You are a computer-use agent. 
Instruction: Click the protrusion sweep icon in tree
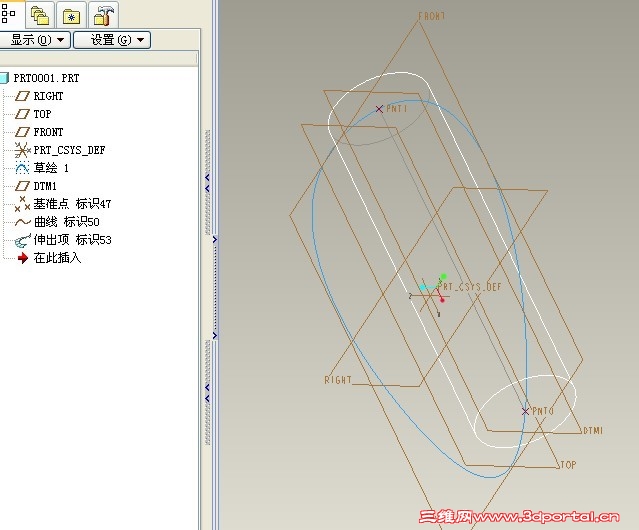point(22,240)
